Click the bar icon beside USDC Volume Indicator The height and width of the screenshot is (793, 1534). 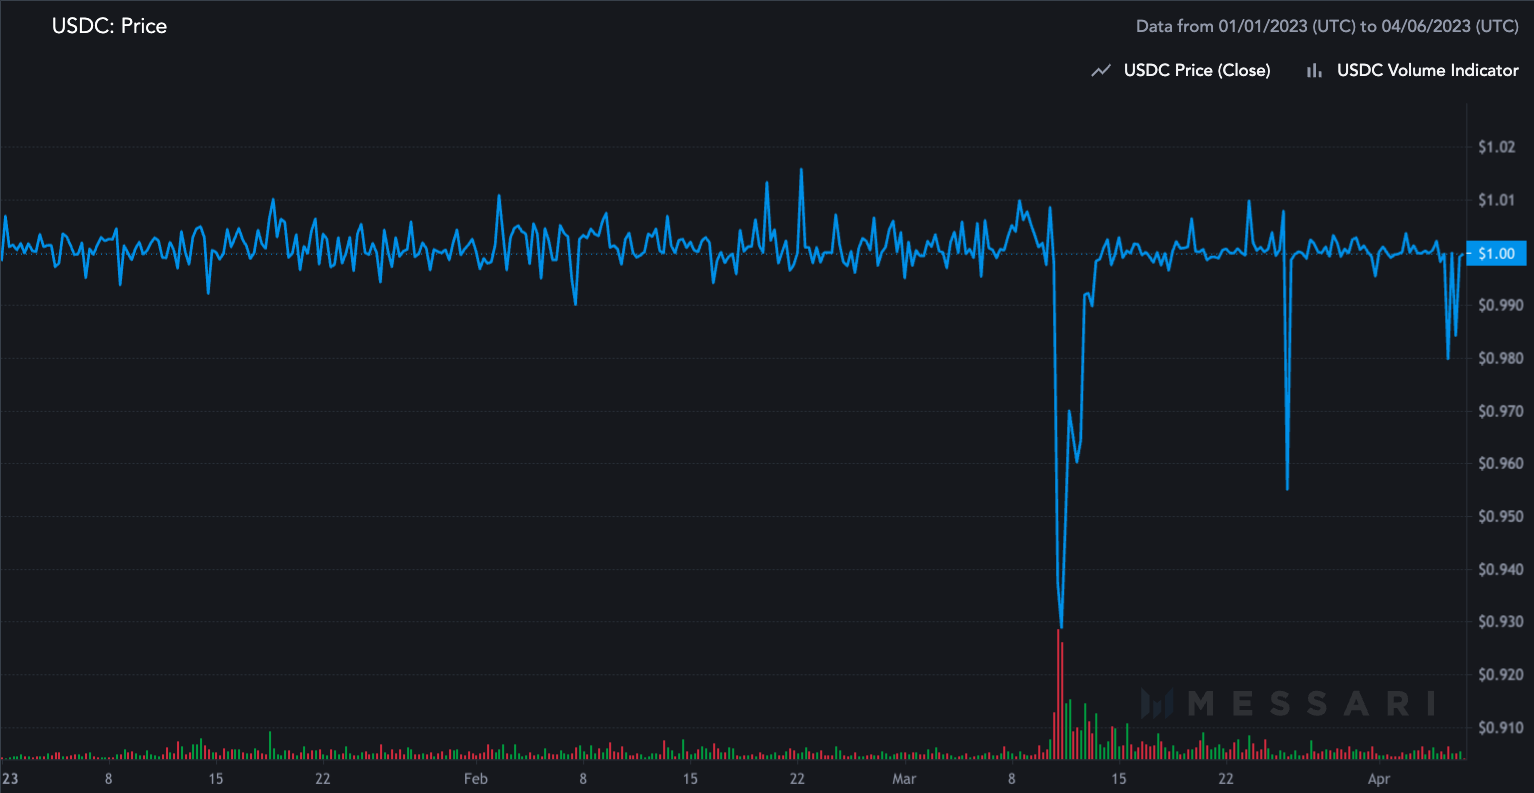coord(1314,71)
